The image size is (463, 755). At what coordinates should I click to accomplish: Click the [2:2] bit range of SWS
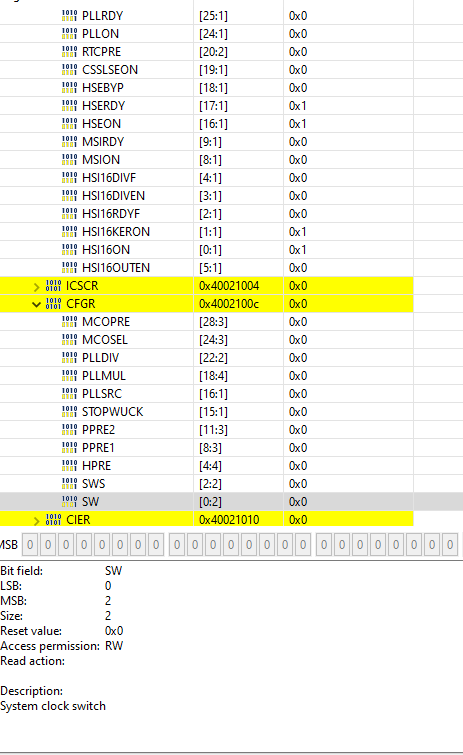[210, 484]
